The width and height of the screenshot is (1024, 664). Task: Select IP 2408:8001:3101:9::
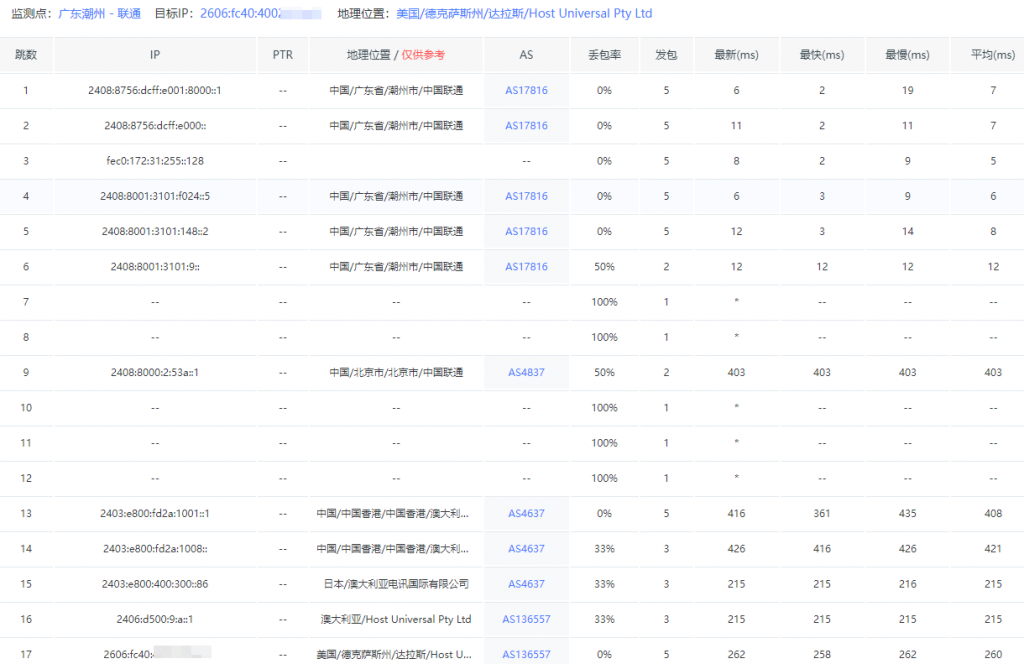click(x=155, y=266)
